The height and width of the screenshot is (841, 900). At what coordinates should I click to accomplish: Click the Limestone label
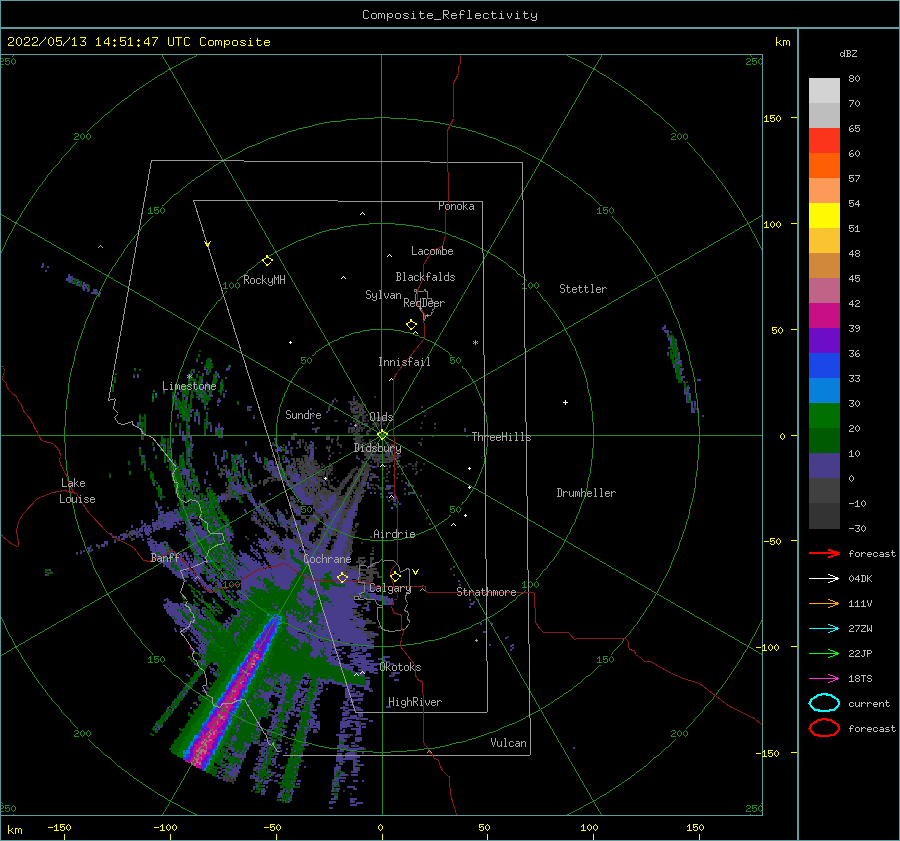click(x=189, y=386)
